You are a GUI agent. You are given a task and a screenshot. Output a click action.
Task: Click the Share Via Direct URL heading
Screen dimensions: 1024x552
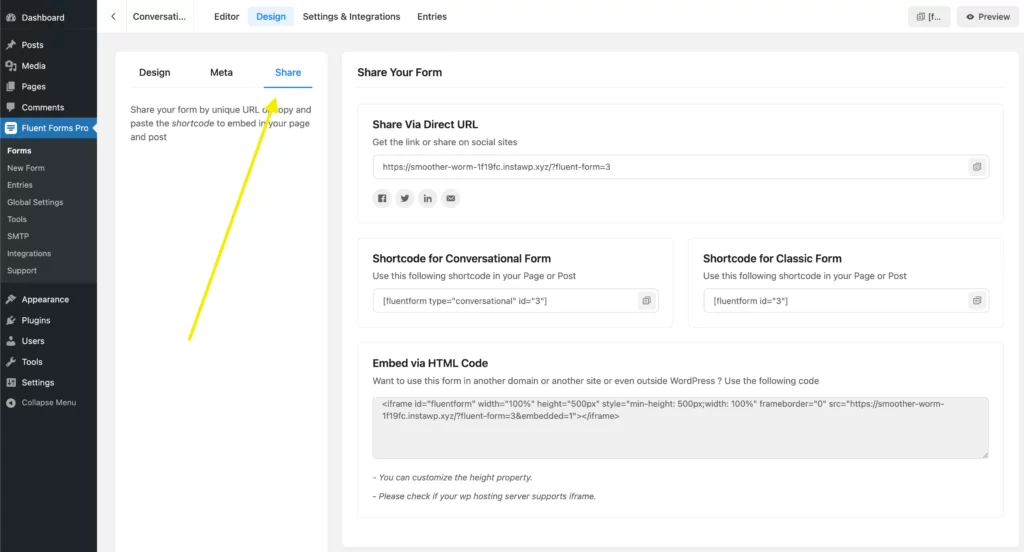coord(425,124)
